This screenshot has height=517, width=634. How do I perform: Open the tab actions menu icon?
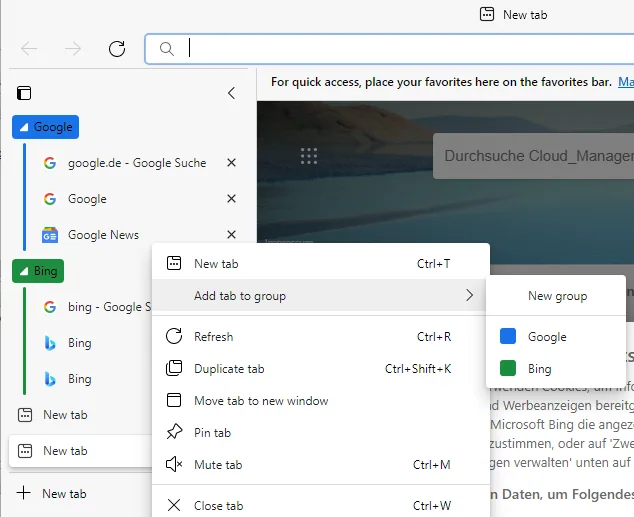coord(24,93)
